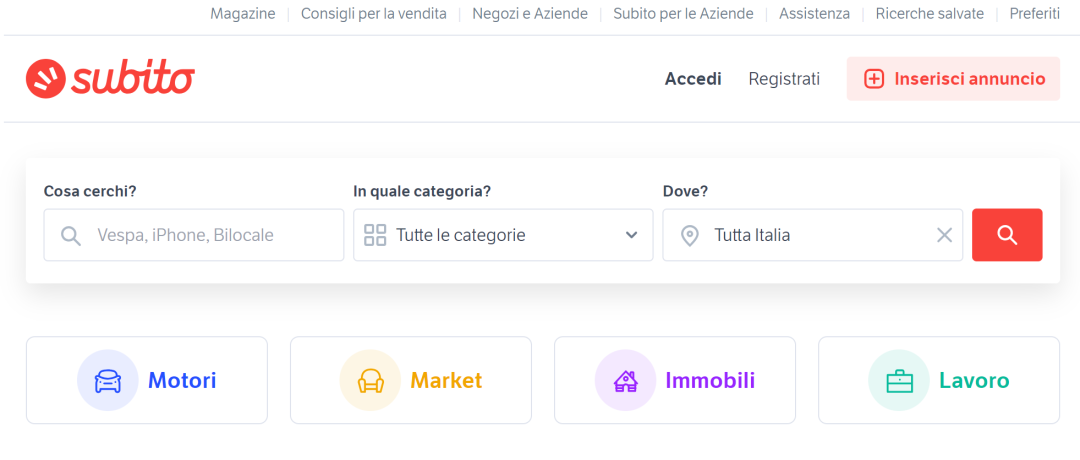Click the Dove location field
The height and width of the screenshot is (460, 1080).
(x=813, y=235)
